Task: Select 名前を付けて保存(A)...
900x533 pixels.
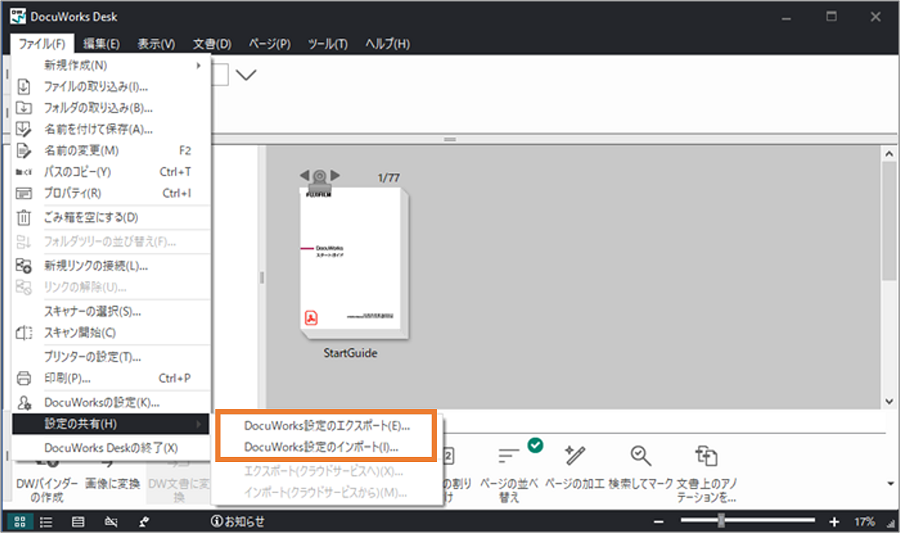Action: pos(111,129)
